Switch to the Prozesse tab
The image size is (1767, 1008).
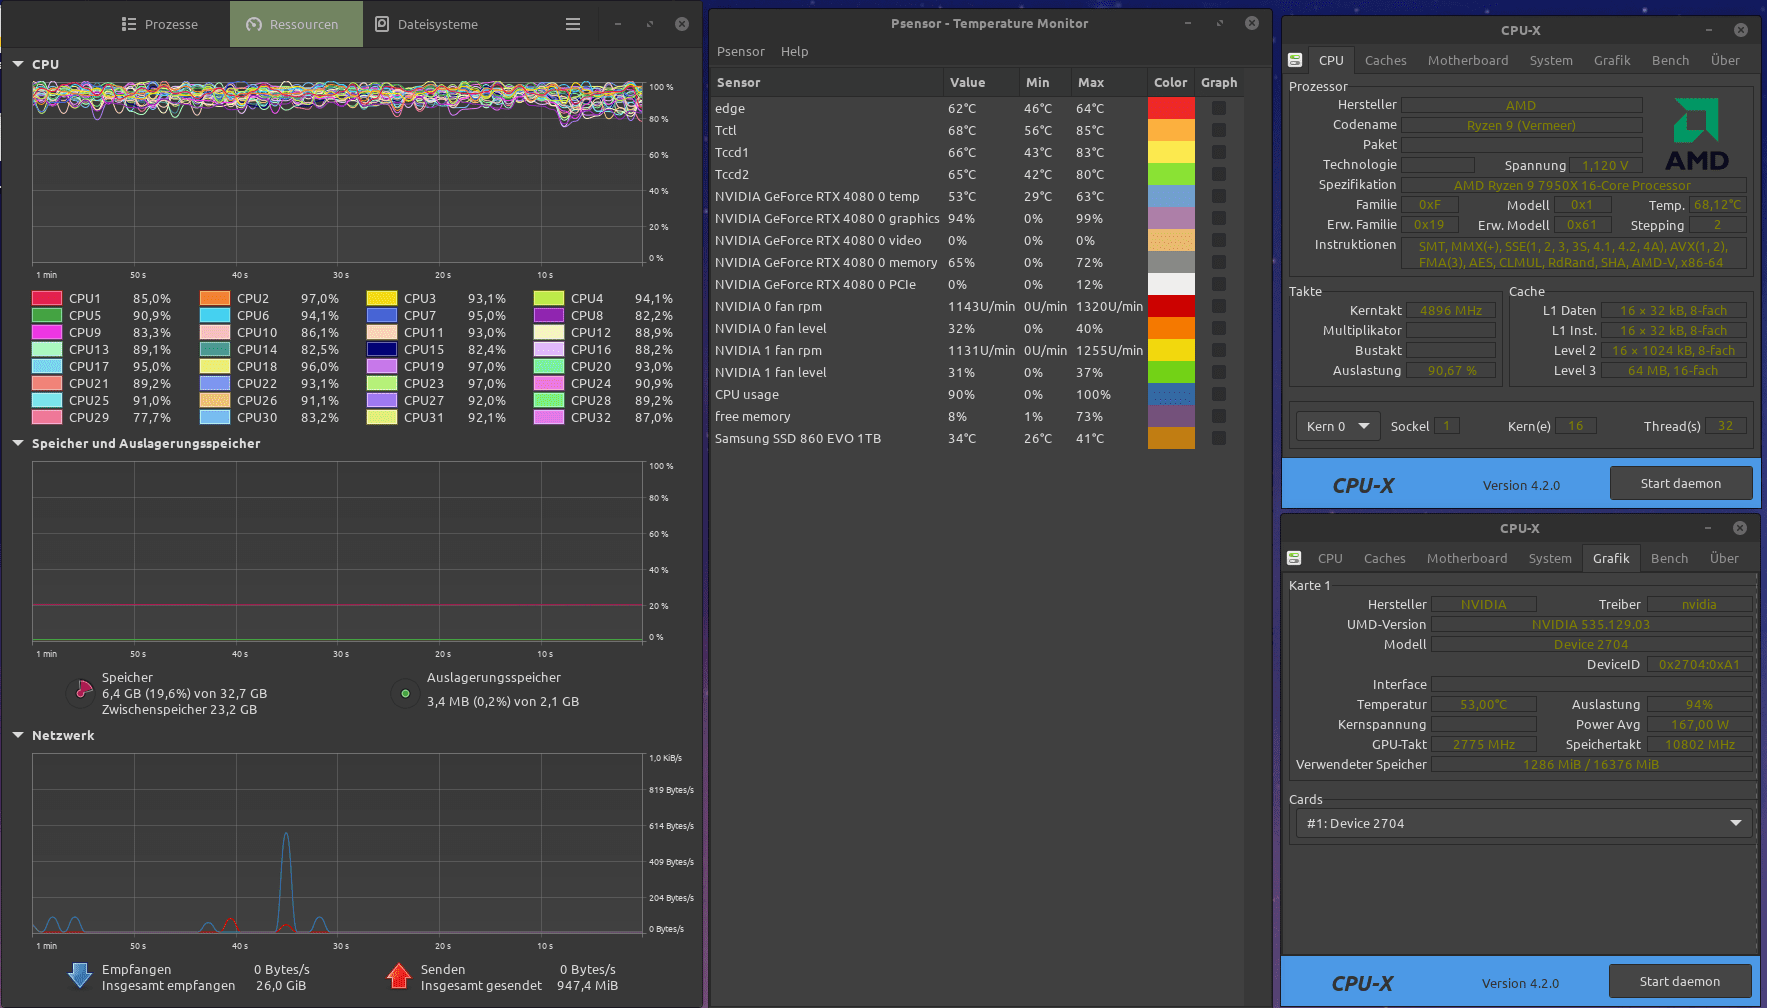click(160, 24)
